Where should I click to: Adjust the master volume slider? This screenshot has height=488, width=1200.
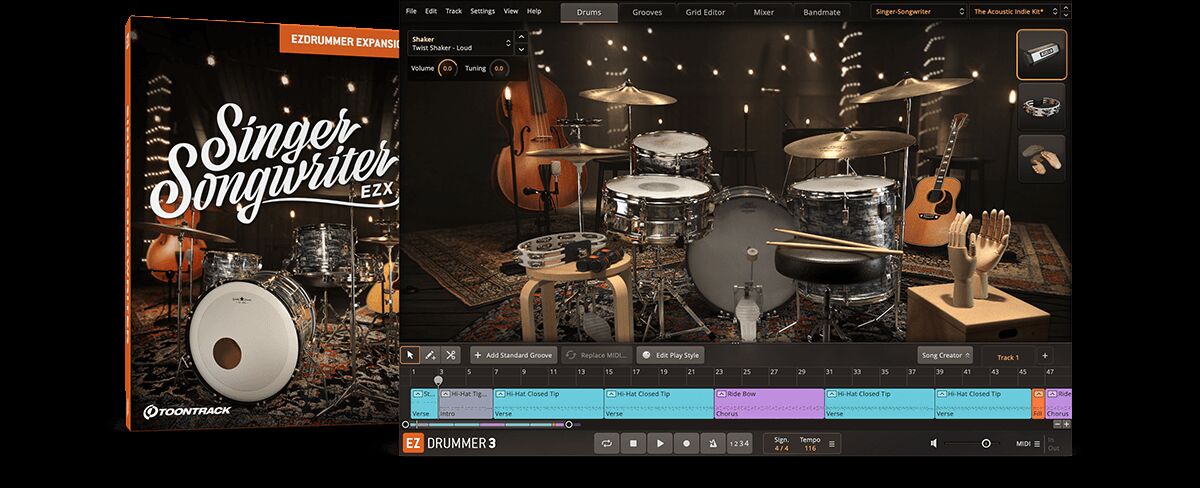click(985, 443)
